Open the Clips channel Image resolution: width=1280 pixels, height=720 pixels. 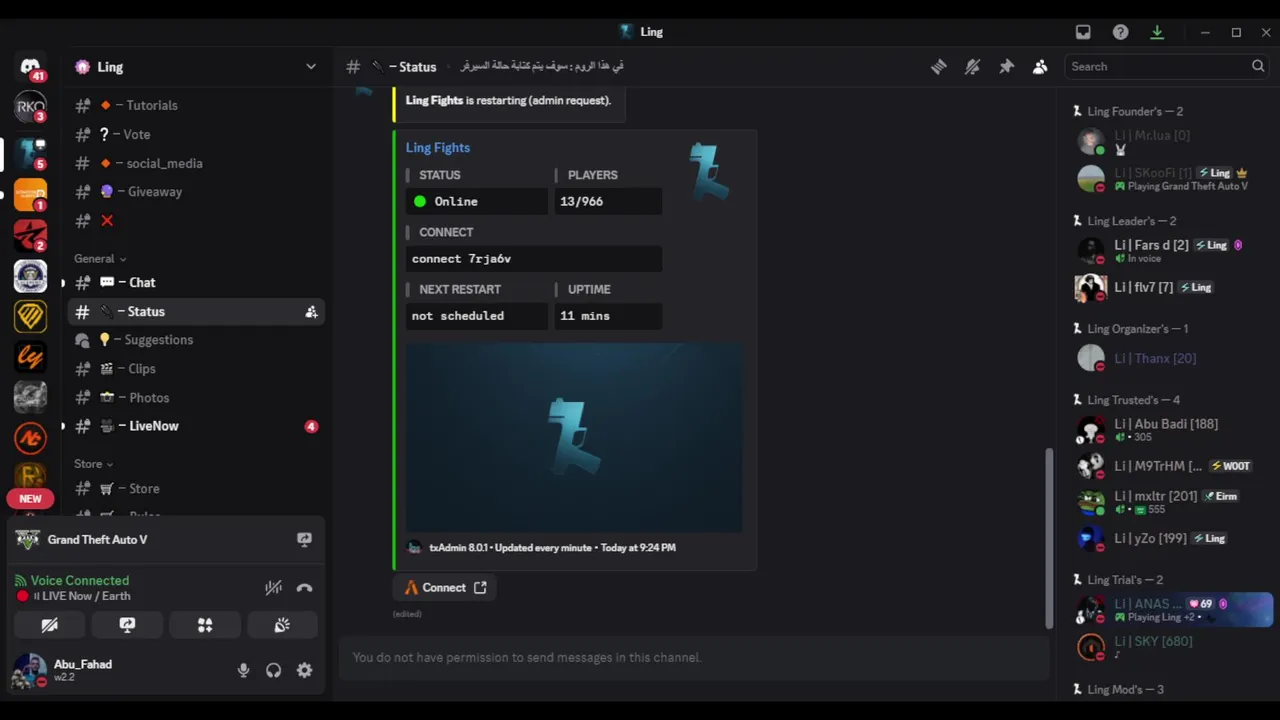click(x=196, y=368)
